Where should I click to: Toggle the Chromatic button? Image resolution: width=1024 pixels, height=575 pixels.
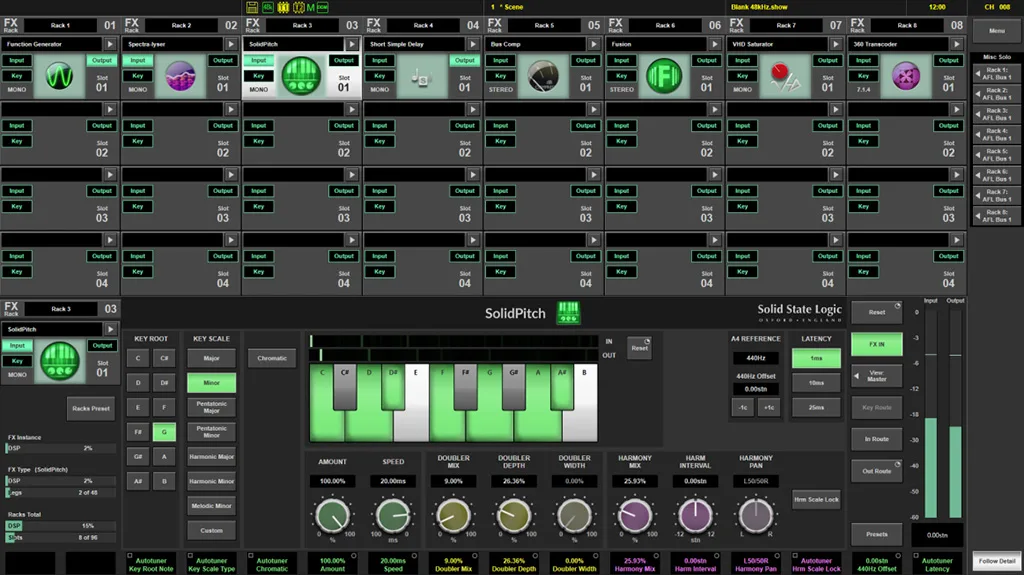(272, 358)
